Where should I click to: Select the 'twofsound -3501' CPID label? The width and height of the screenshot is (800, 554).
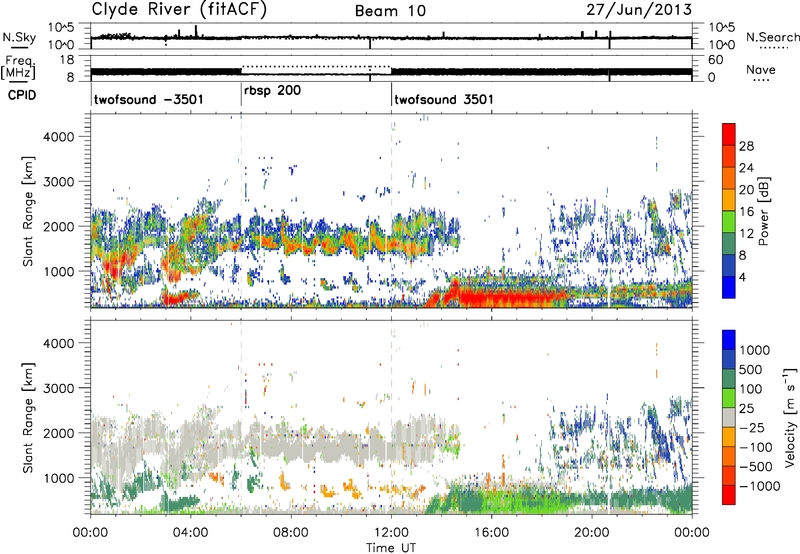pos(148,99)
